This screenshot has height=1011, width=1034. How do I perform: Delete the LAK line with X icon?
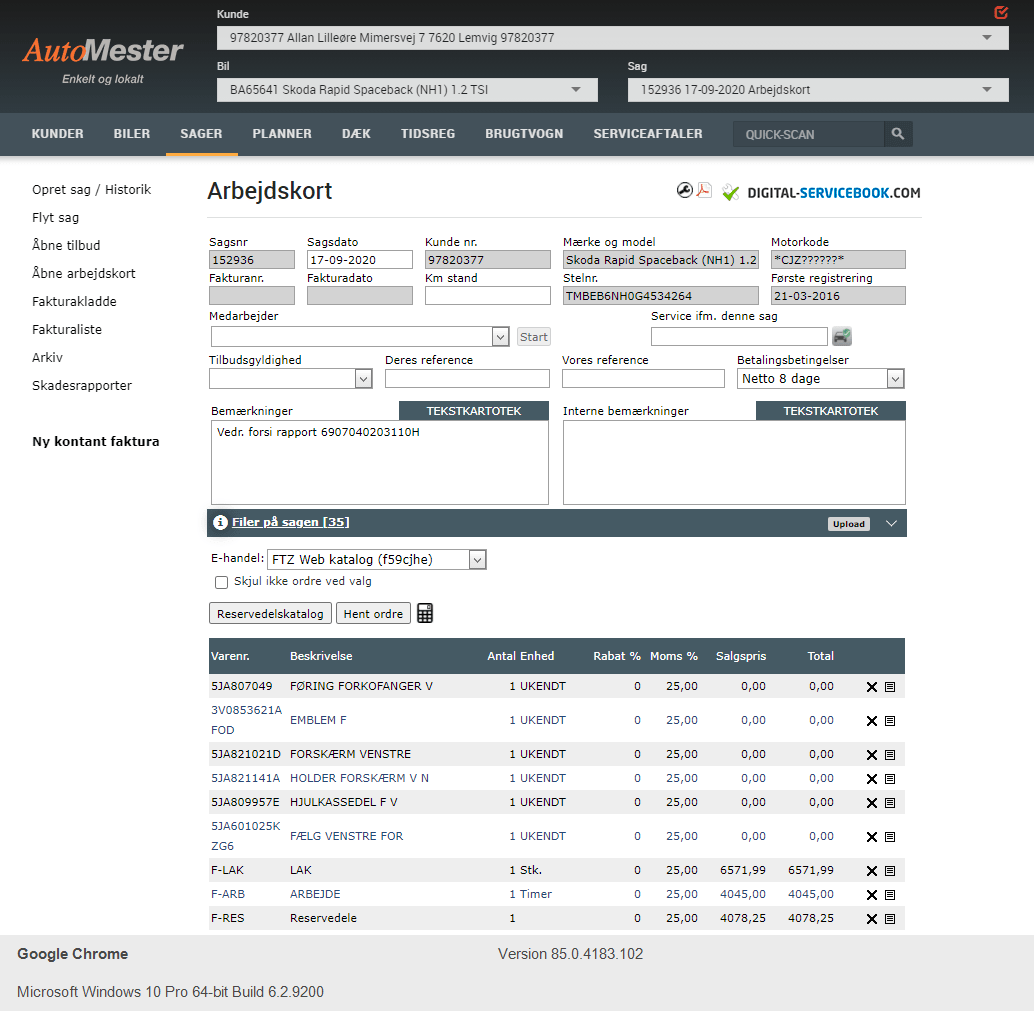coord(871,871)
